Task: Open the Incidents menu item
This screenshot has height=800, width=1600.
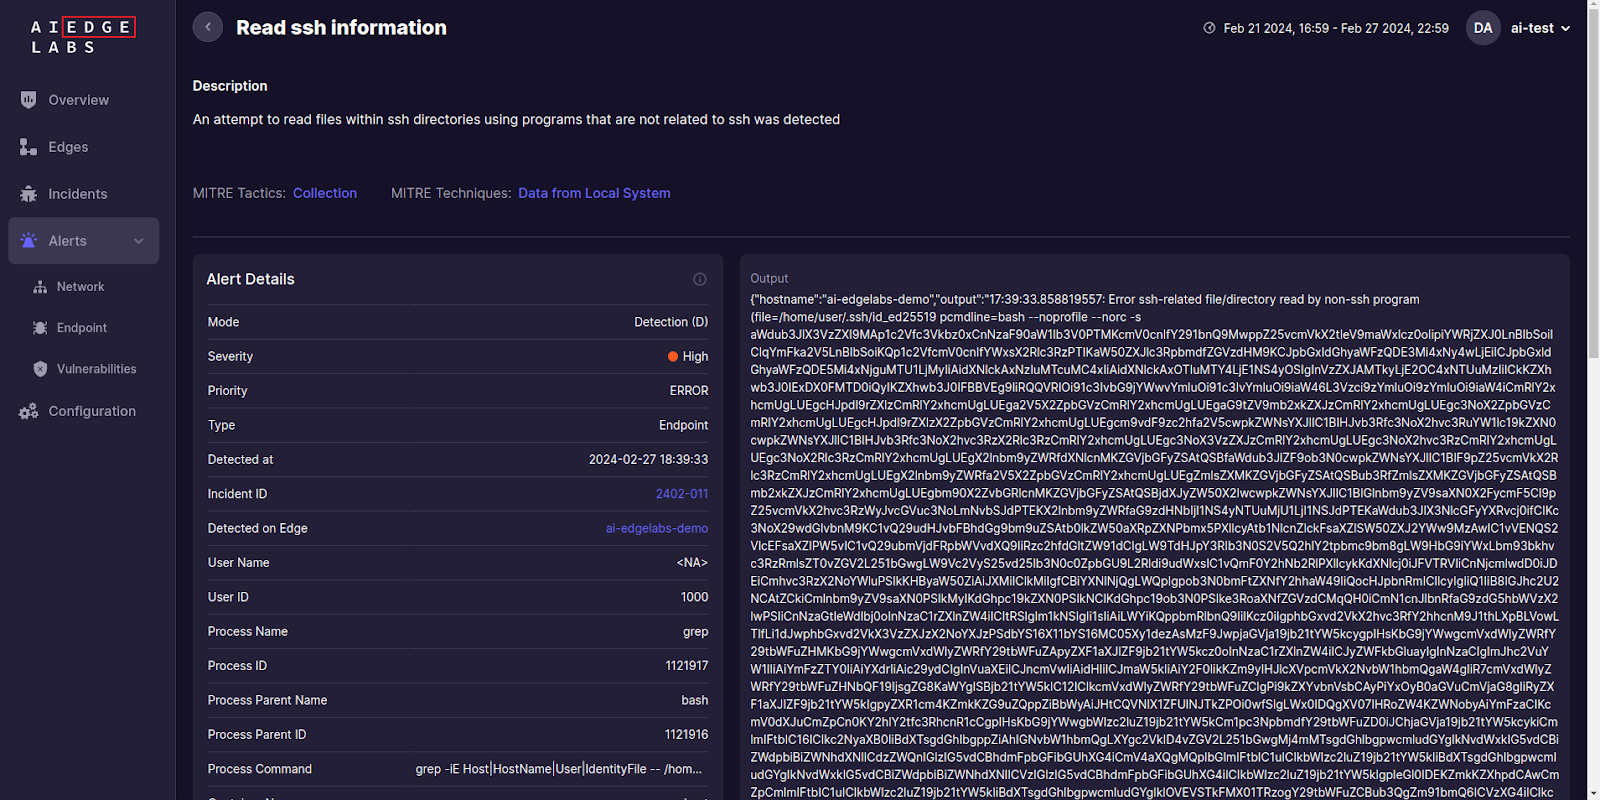Action: coord(78,194)
